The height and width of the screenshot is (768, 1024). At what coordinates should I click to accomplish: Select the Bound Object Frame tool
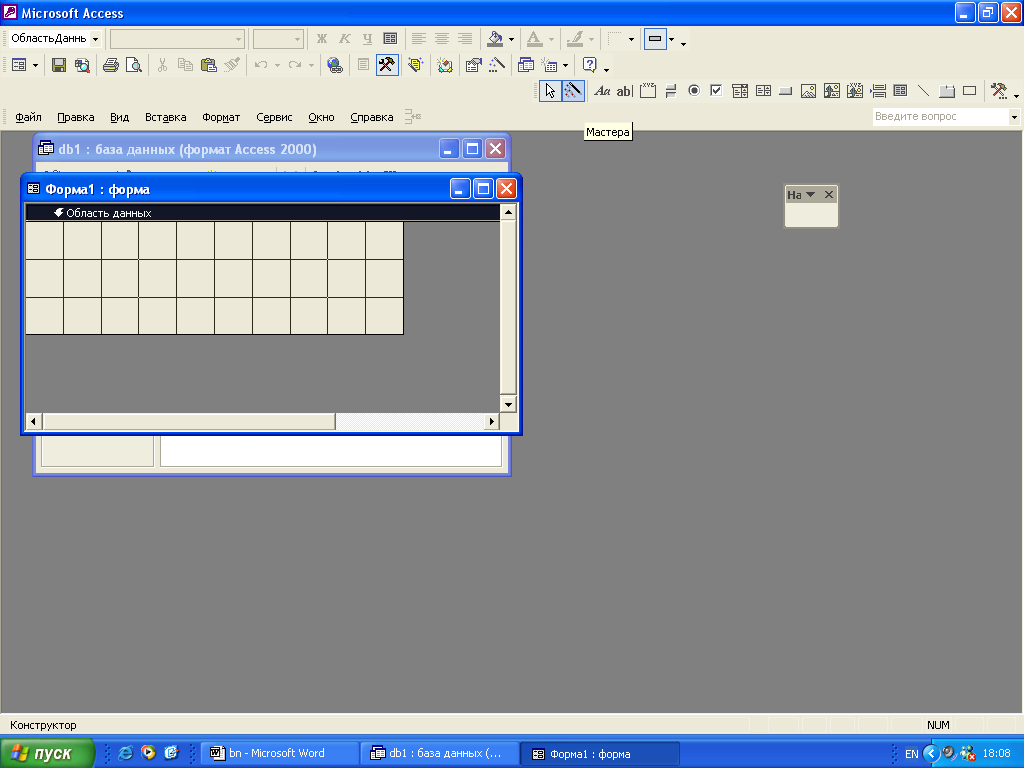coord(855,91)
